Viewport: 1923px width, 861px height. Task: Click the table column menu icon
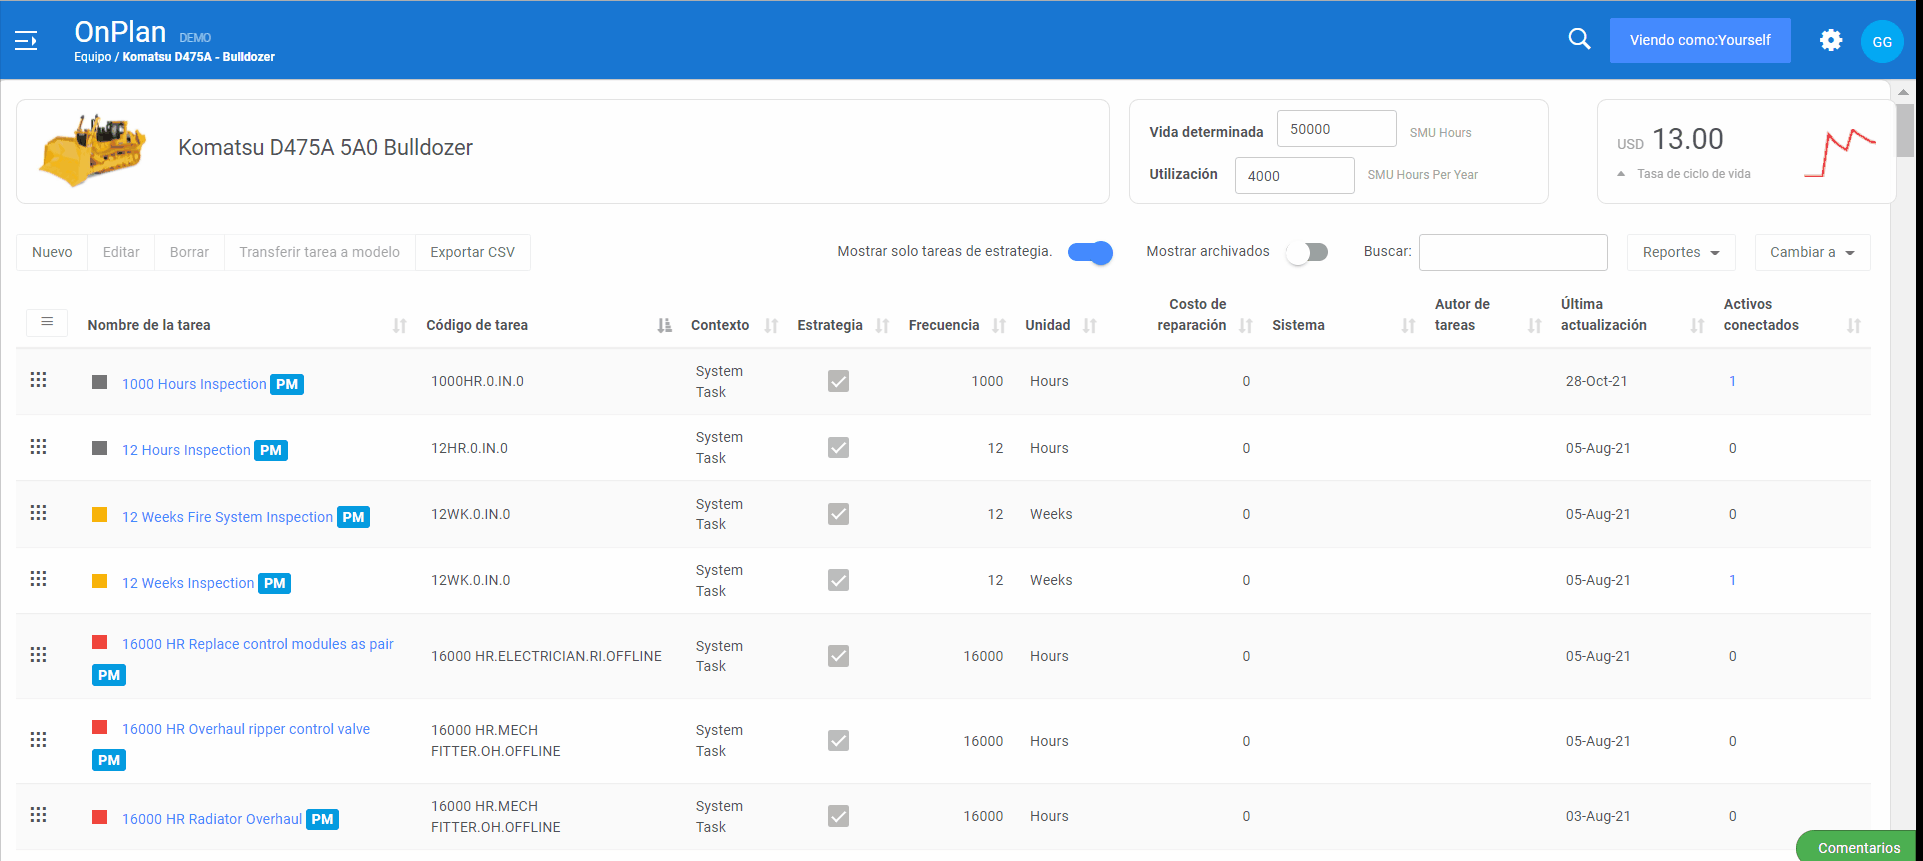point(47,322)
